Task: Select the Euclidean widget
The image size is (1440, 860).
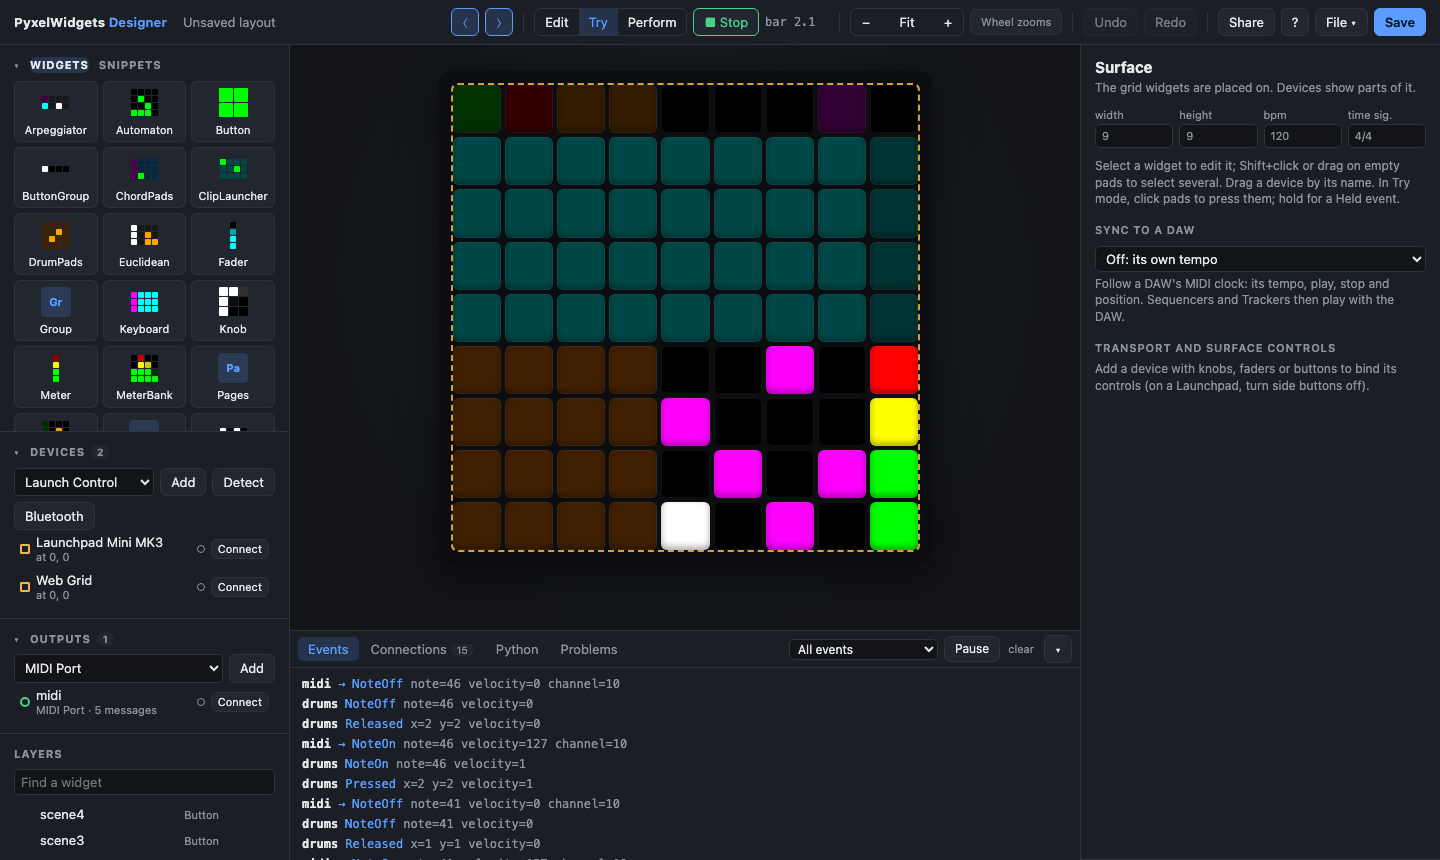Action: click(x=144, y=243)
